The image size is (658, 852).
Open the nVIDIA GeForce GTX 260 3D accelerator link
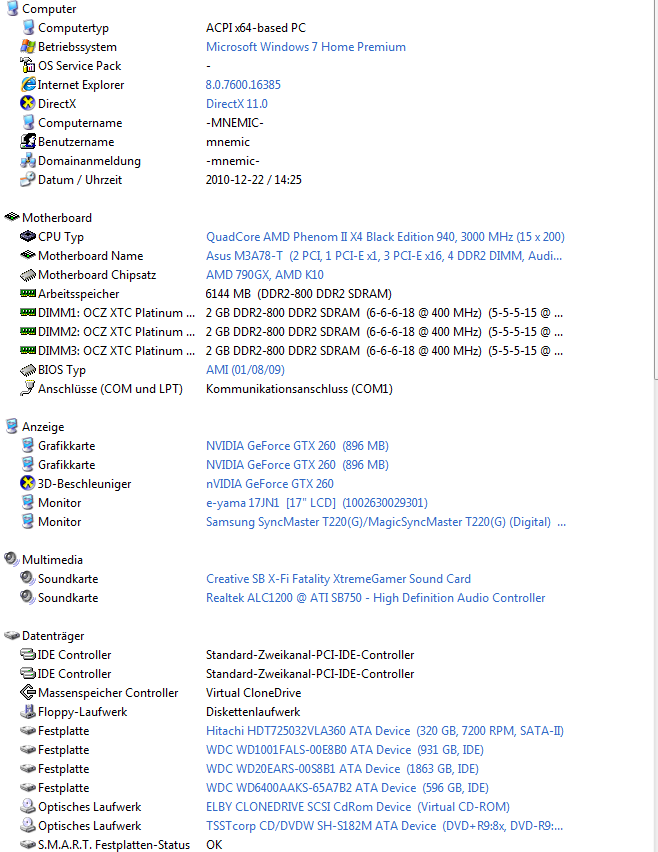point(270,484)
